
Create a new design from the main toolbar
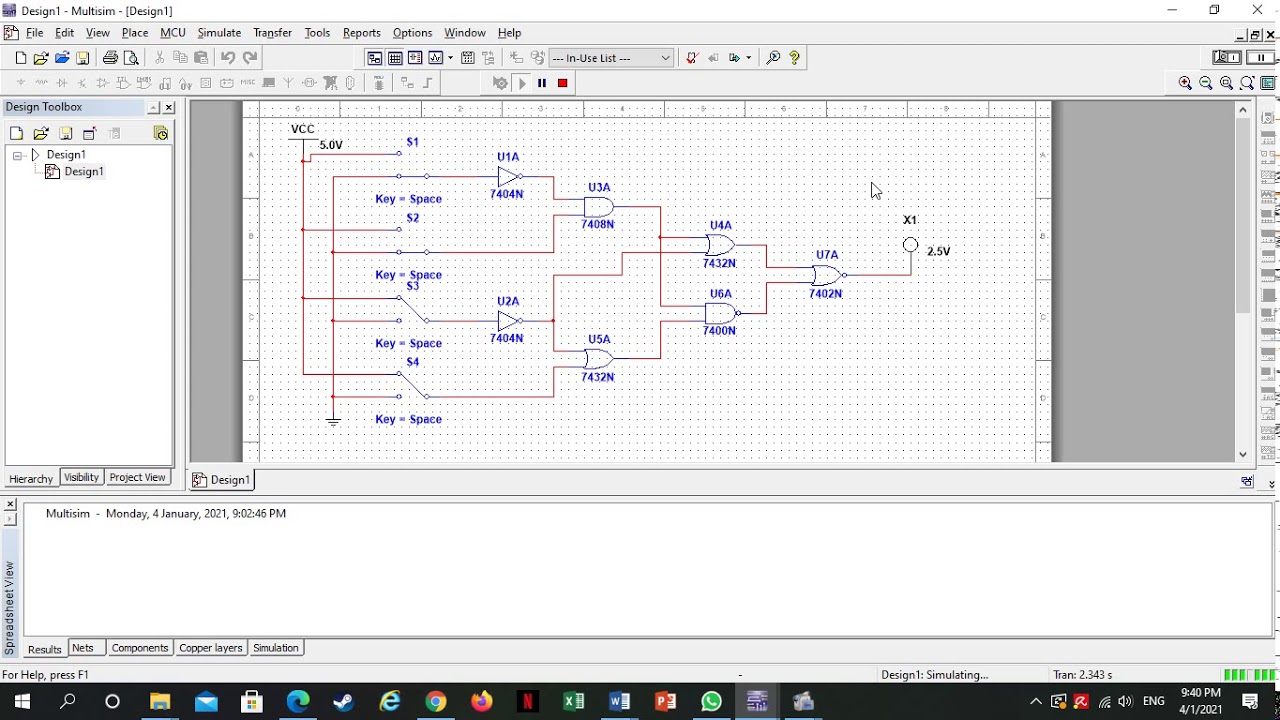tap(20, 58)
